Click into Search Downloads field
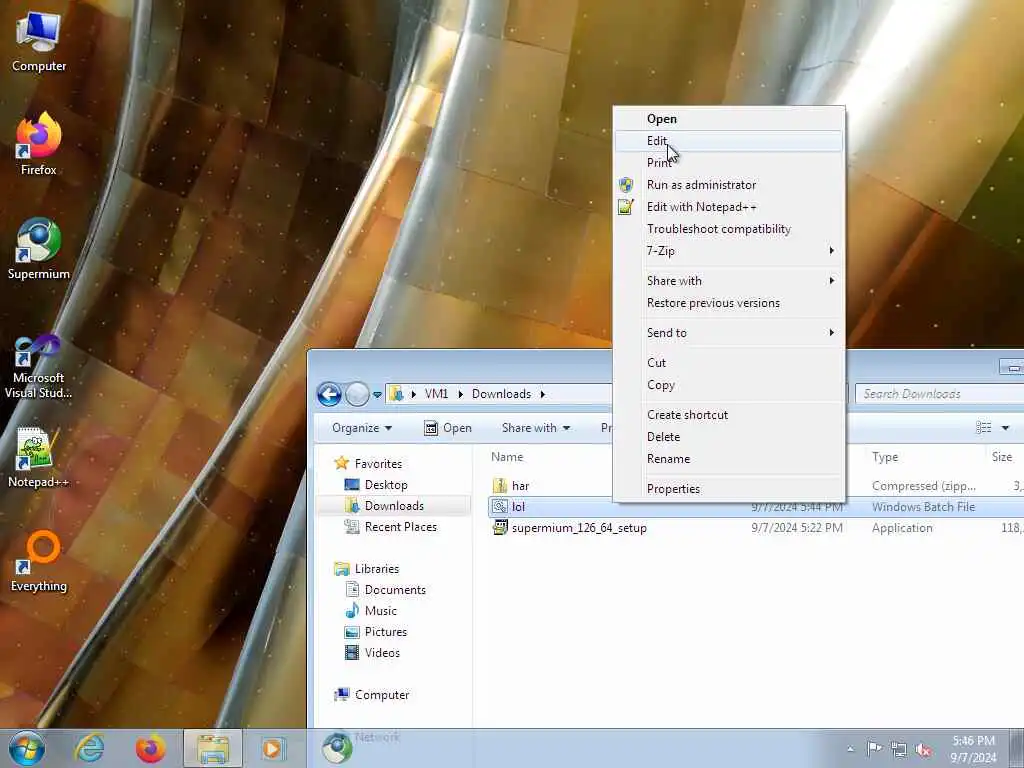 [x=940, y=394]
